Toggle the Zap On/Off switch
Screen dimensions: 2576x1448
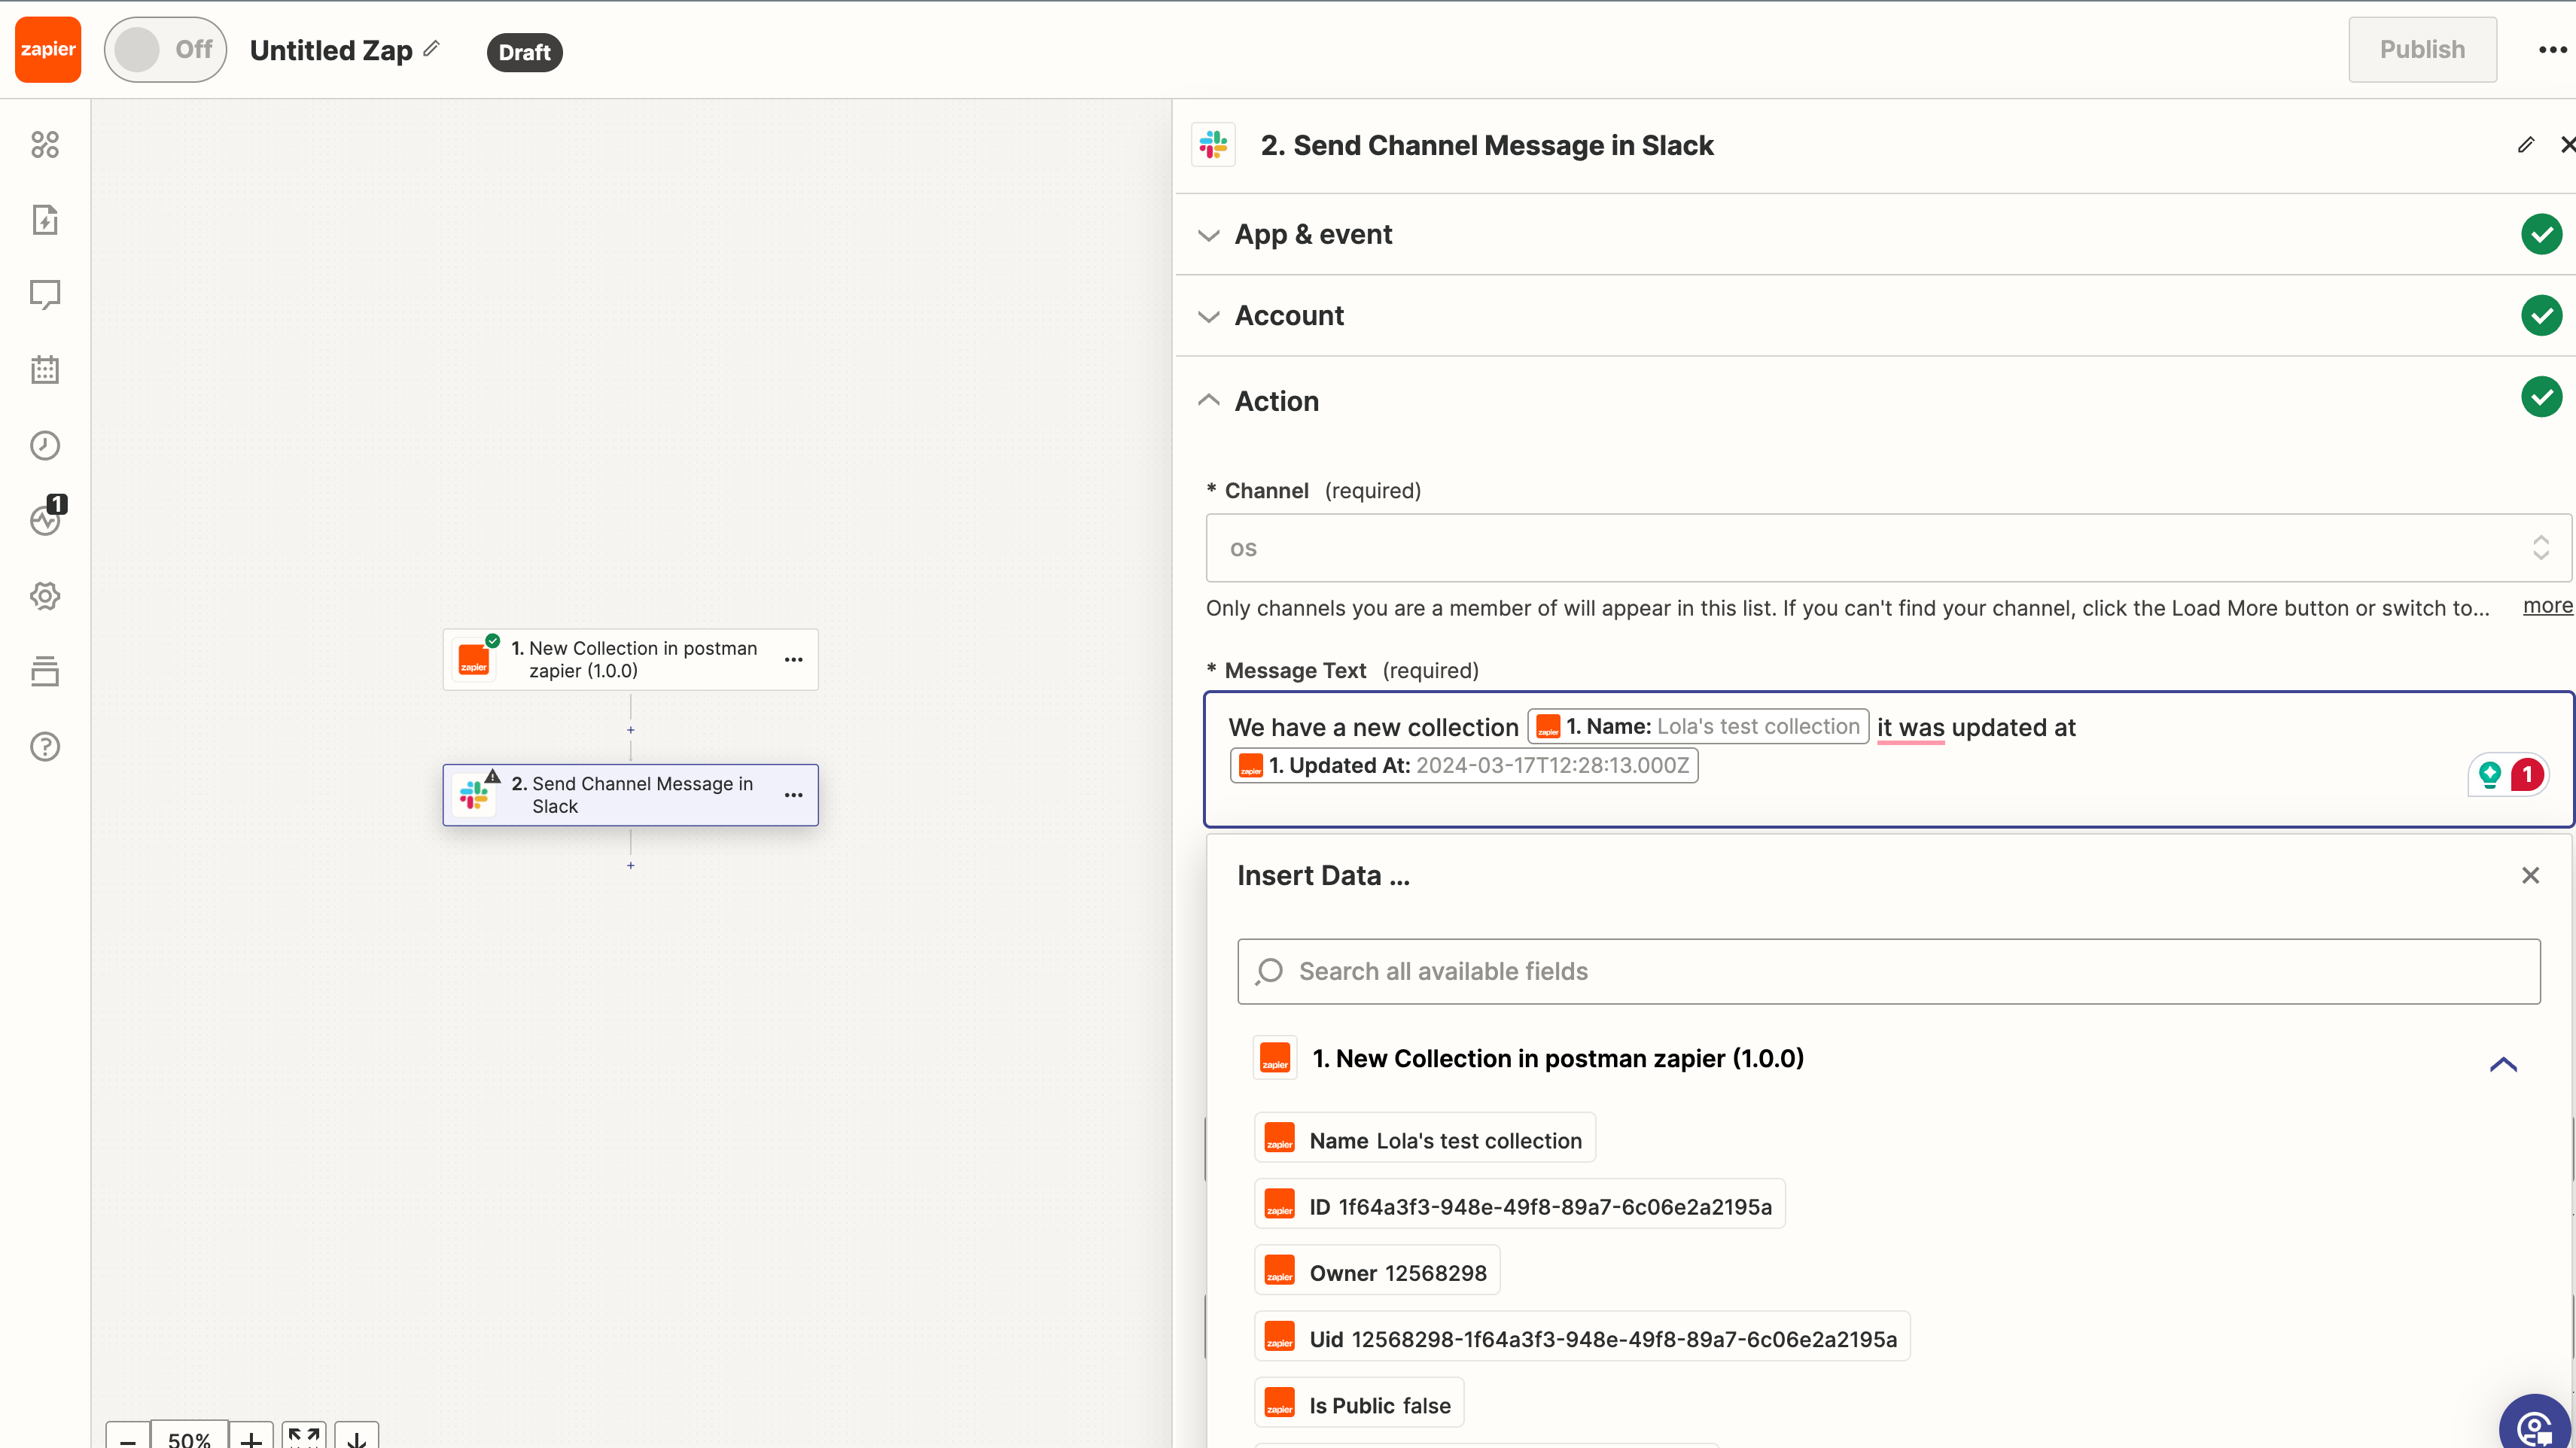[x=166, y=49]
